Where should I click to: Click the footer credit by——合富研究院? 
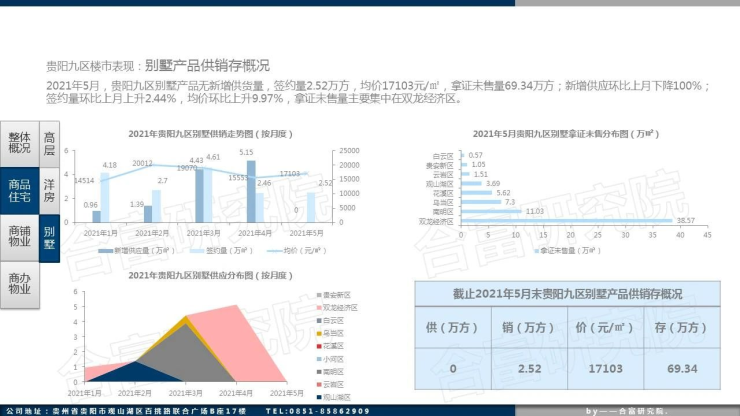[x=626, y=411]
